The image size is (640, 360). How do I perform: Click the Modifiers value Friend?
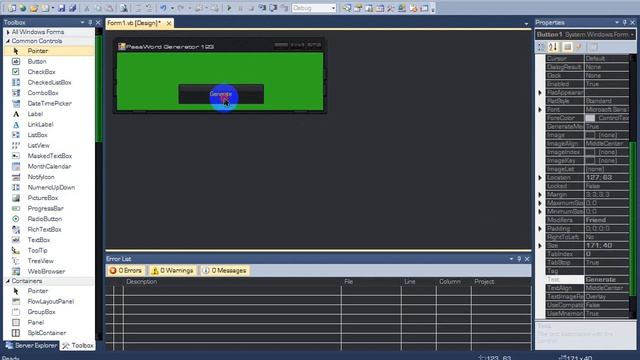click(607, 220)
